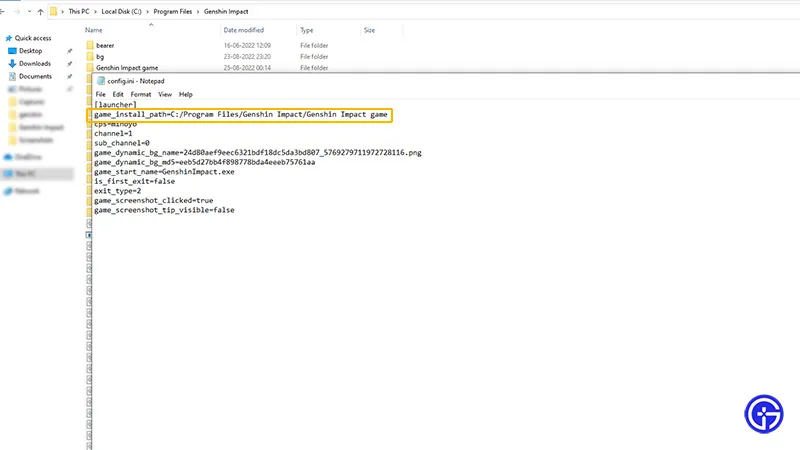Click the Documents icon in the sidebar

[12, 77]
